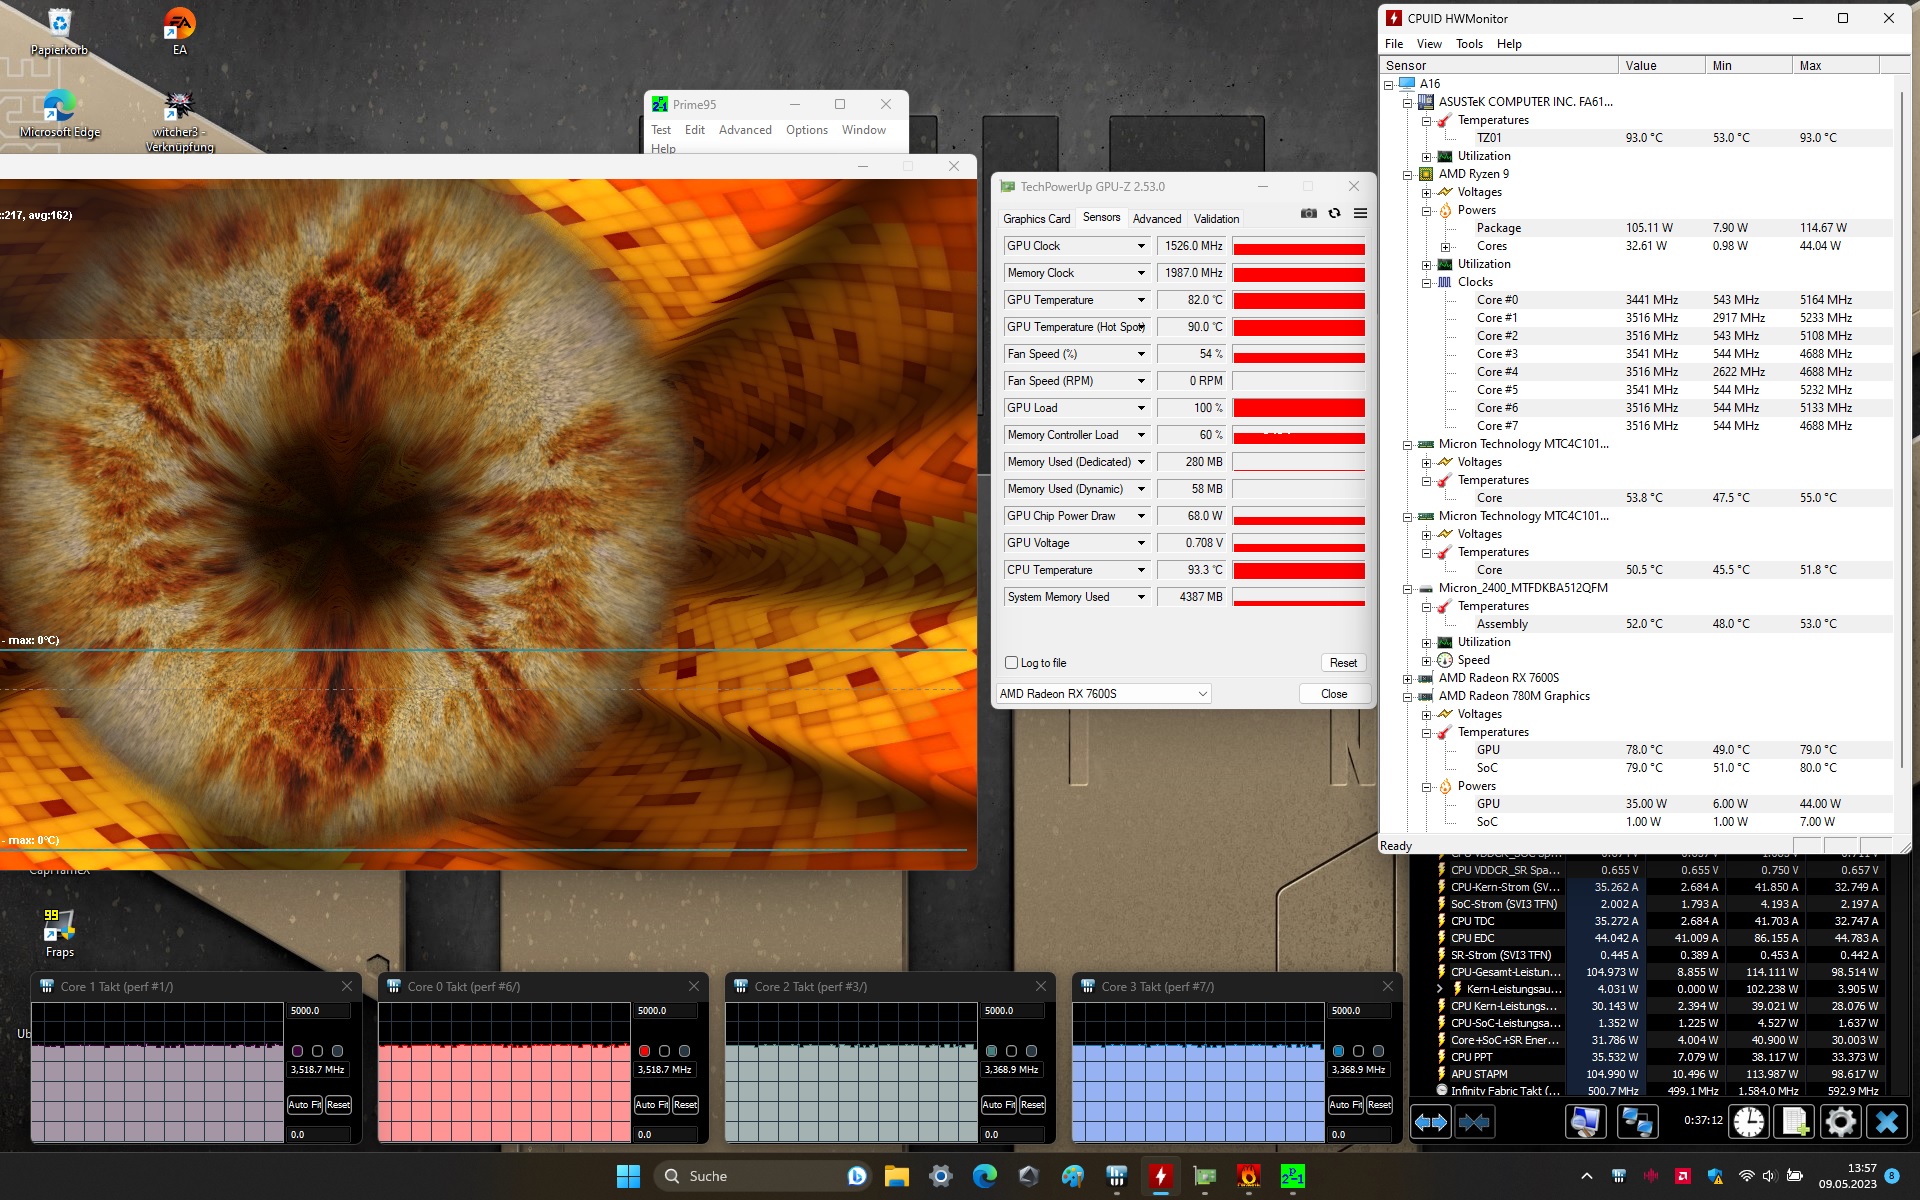Open the GPU-Z hamburger menu
This screenshot has height=1200, width=1920.
[1360, 213]
